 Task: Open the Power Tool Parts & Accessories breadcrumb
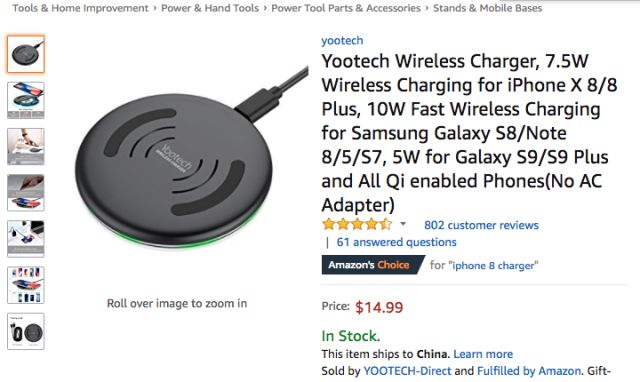point(346,8)
